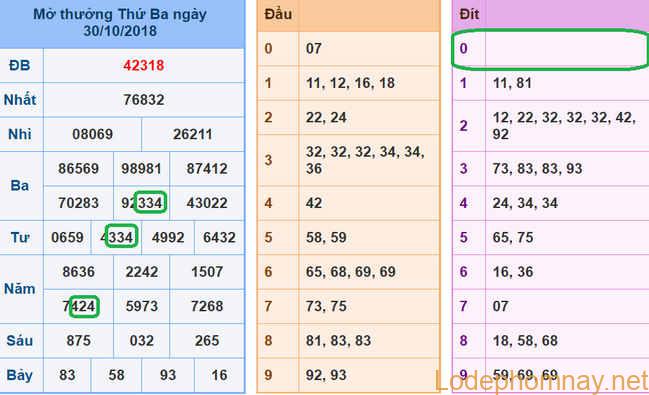The height and width of the screenshot is (395, 649).
Task: Select Đầu row 6 values 65, 68, 69, 69
Action: 351,272
